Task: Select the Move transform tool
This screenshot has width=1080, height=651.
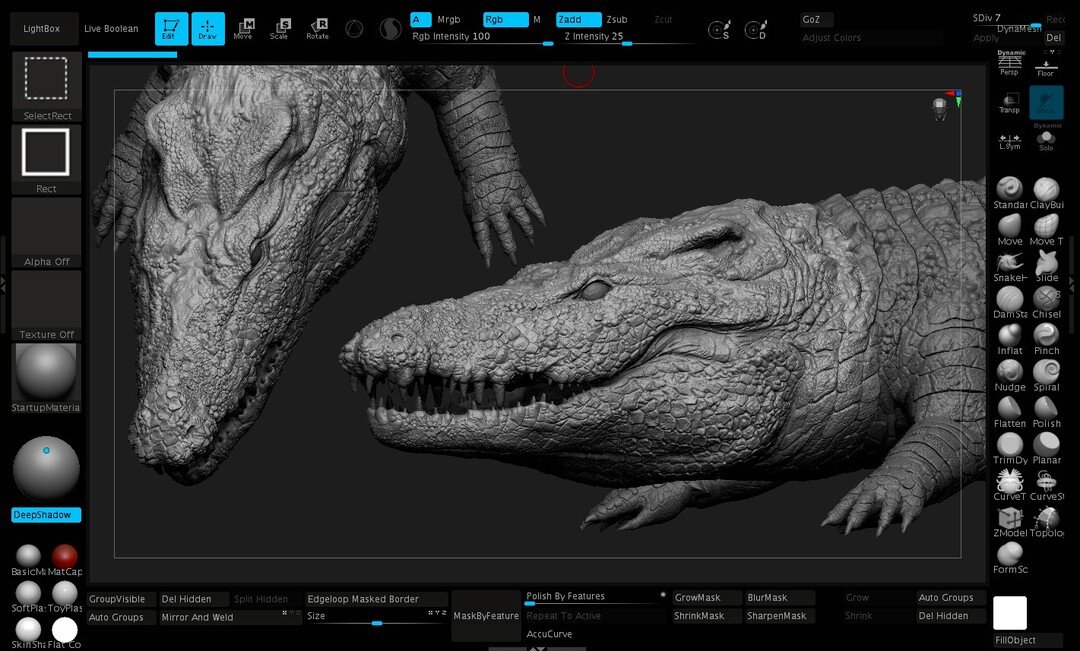Action: coord(243,29)
